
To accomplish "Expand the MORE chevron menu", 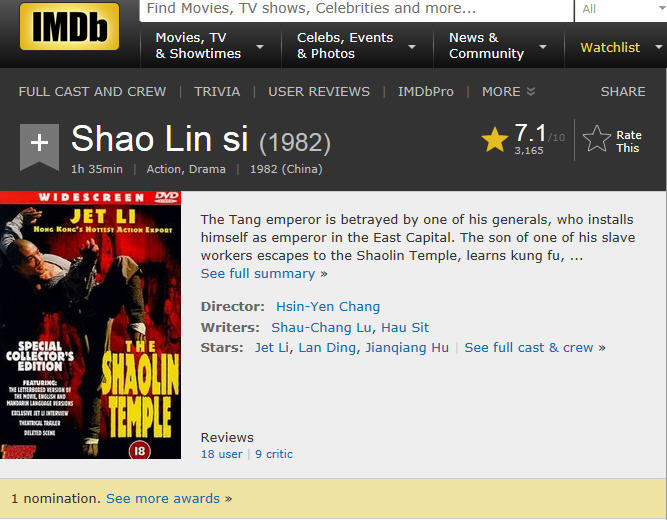I will point(508,91).
